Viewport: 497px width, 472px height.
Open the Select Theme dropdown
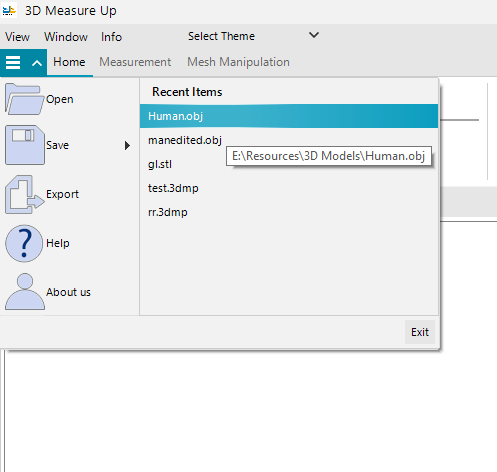click(253, 36)
